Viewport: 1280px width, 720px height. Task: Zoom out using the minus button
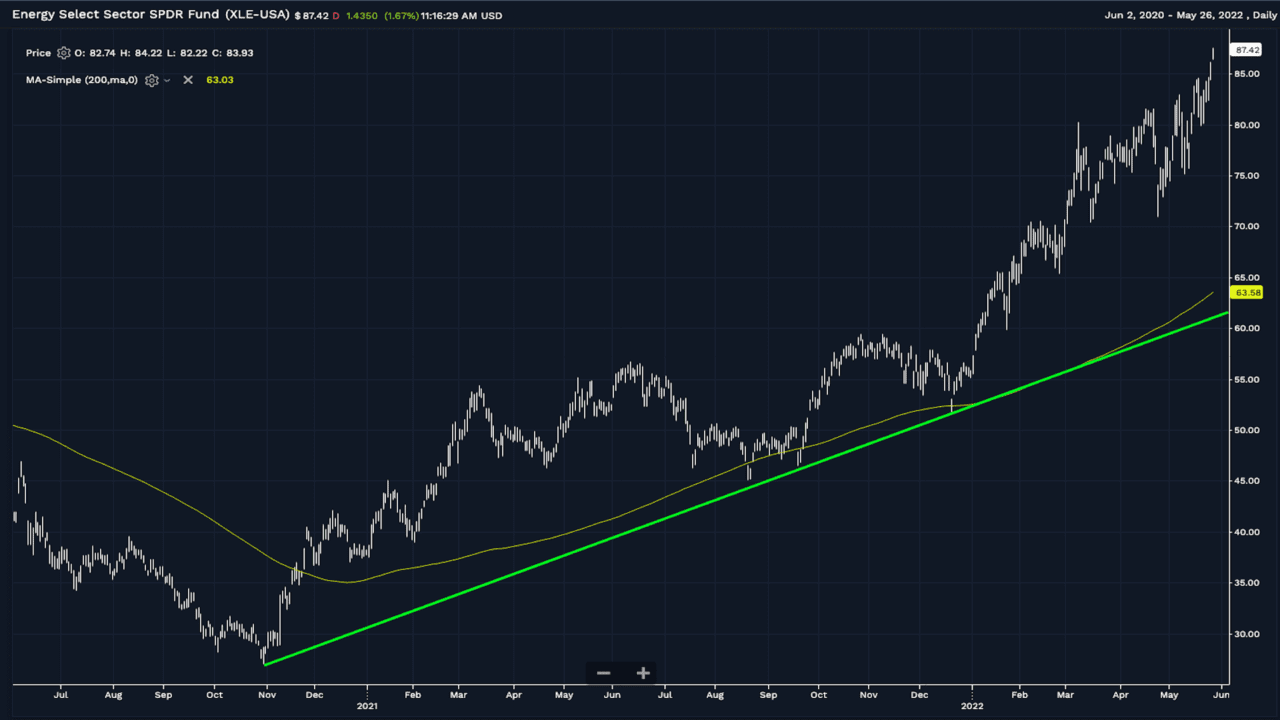604,673
